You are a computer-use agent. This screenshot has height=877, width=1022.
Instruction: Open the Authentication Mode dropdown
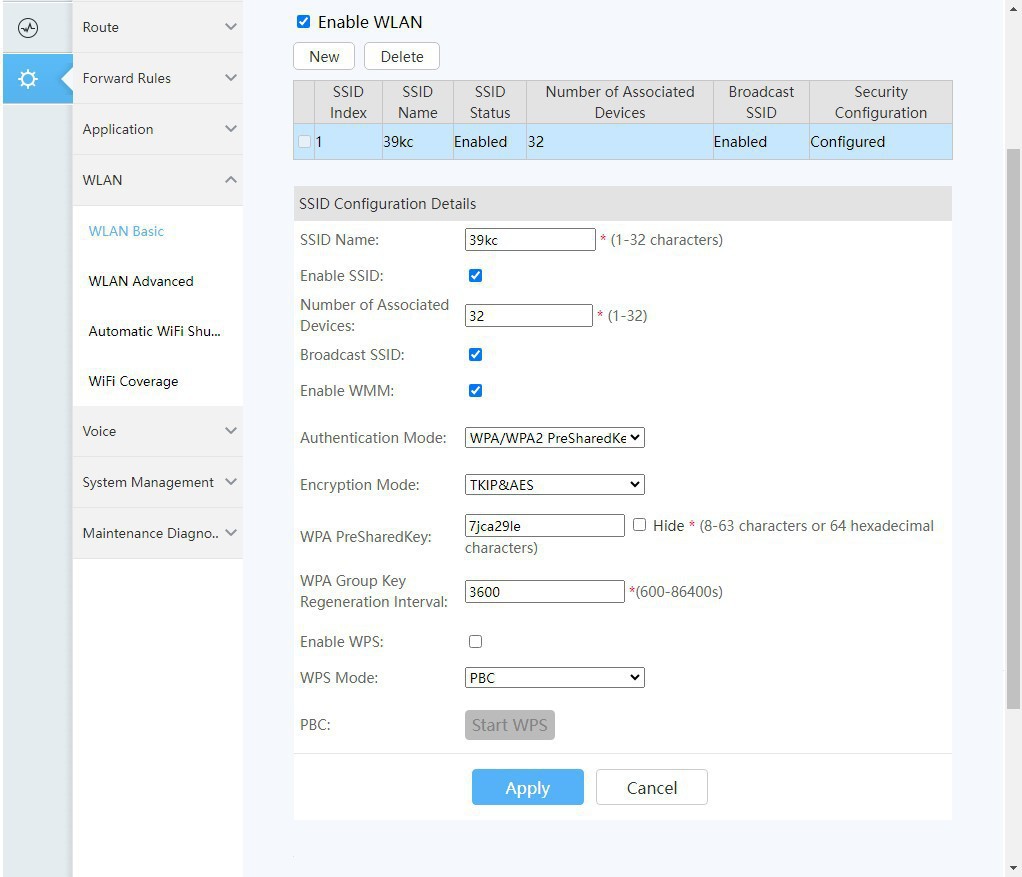(554, 438)
